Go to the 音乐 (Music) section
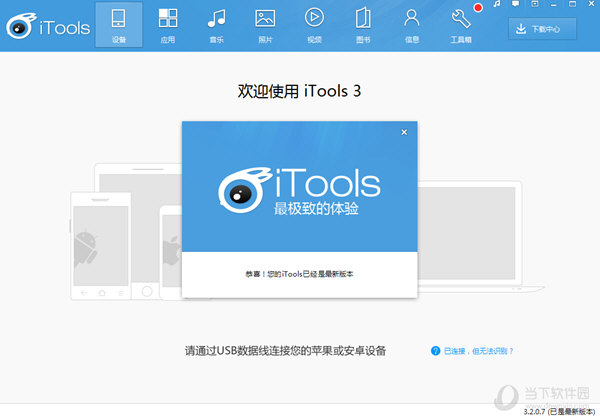Viewport: 600px width, 419px height. click(217, 24)
